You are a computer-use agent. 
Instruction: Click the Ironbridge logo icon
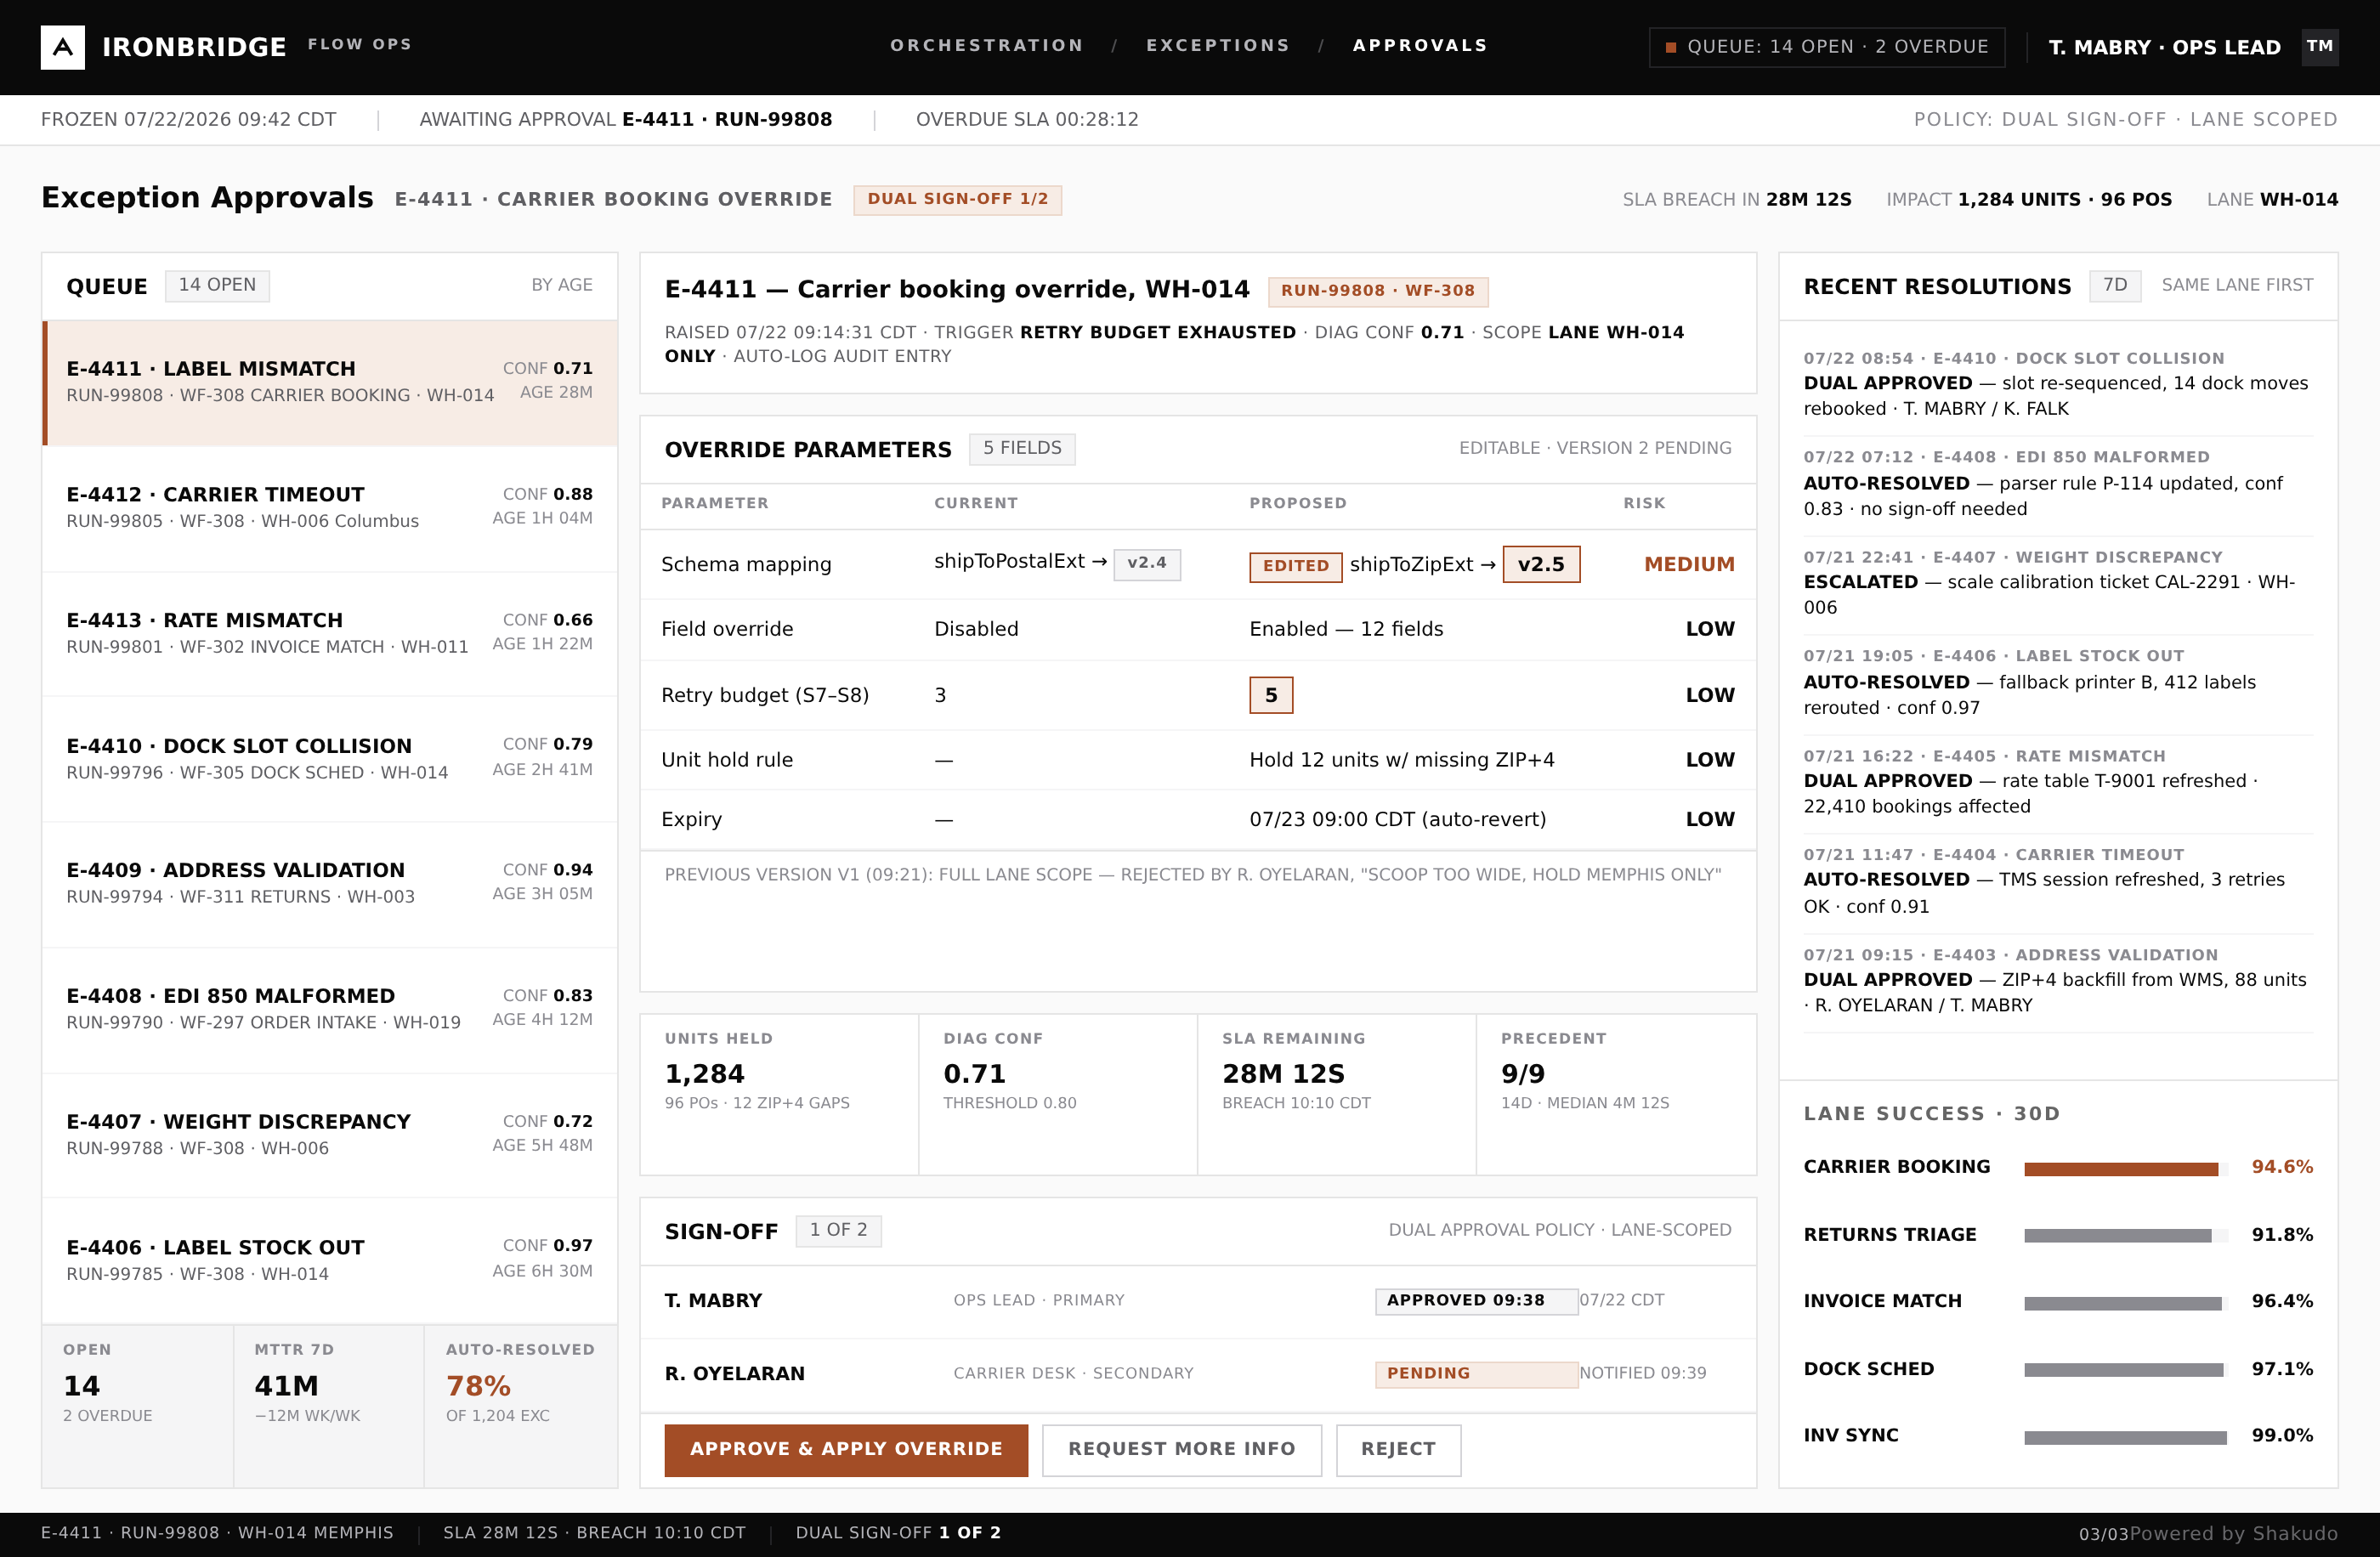tap(62, 47)
